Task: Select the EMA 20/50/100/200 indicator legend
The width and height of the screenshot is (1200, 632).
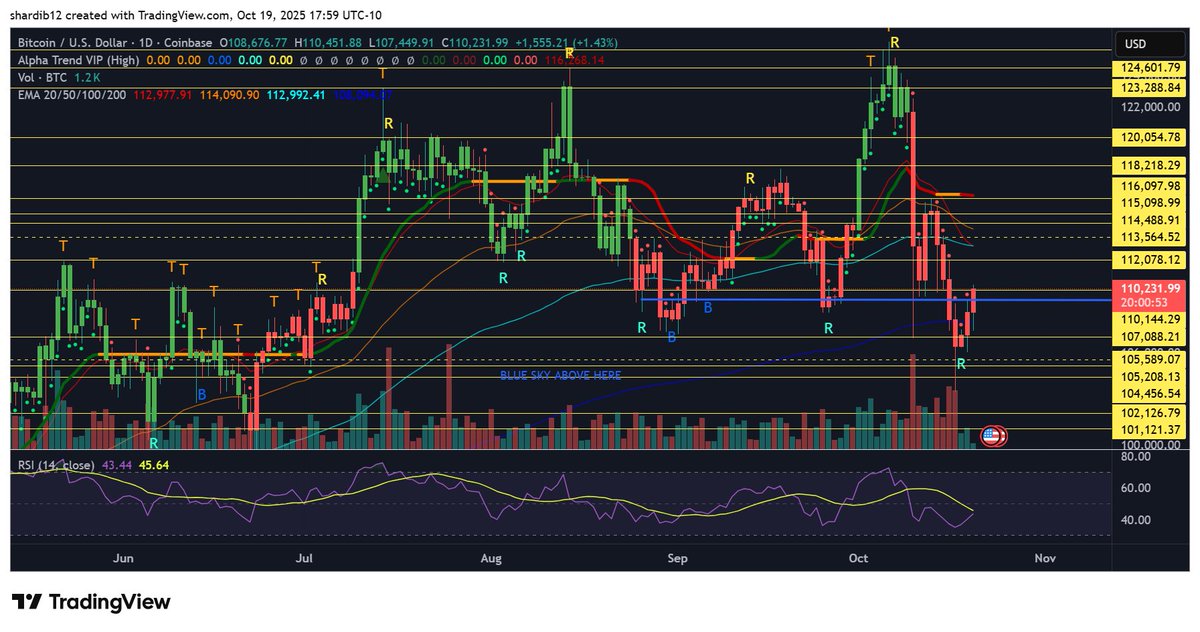Action: [71, 94]
